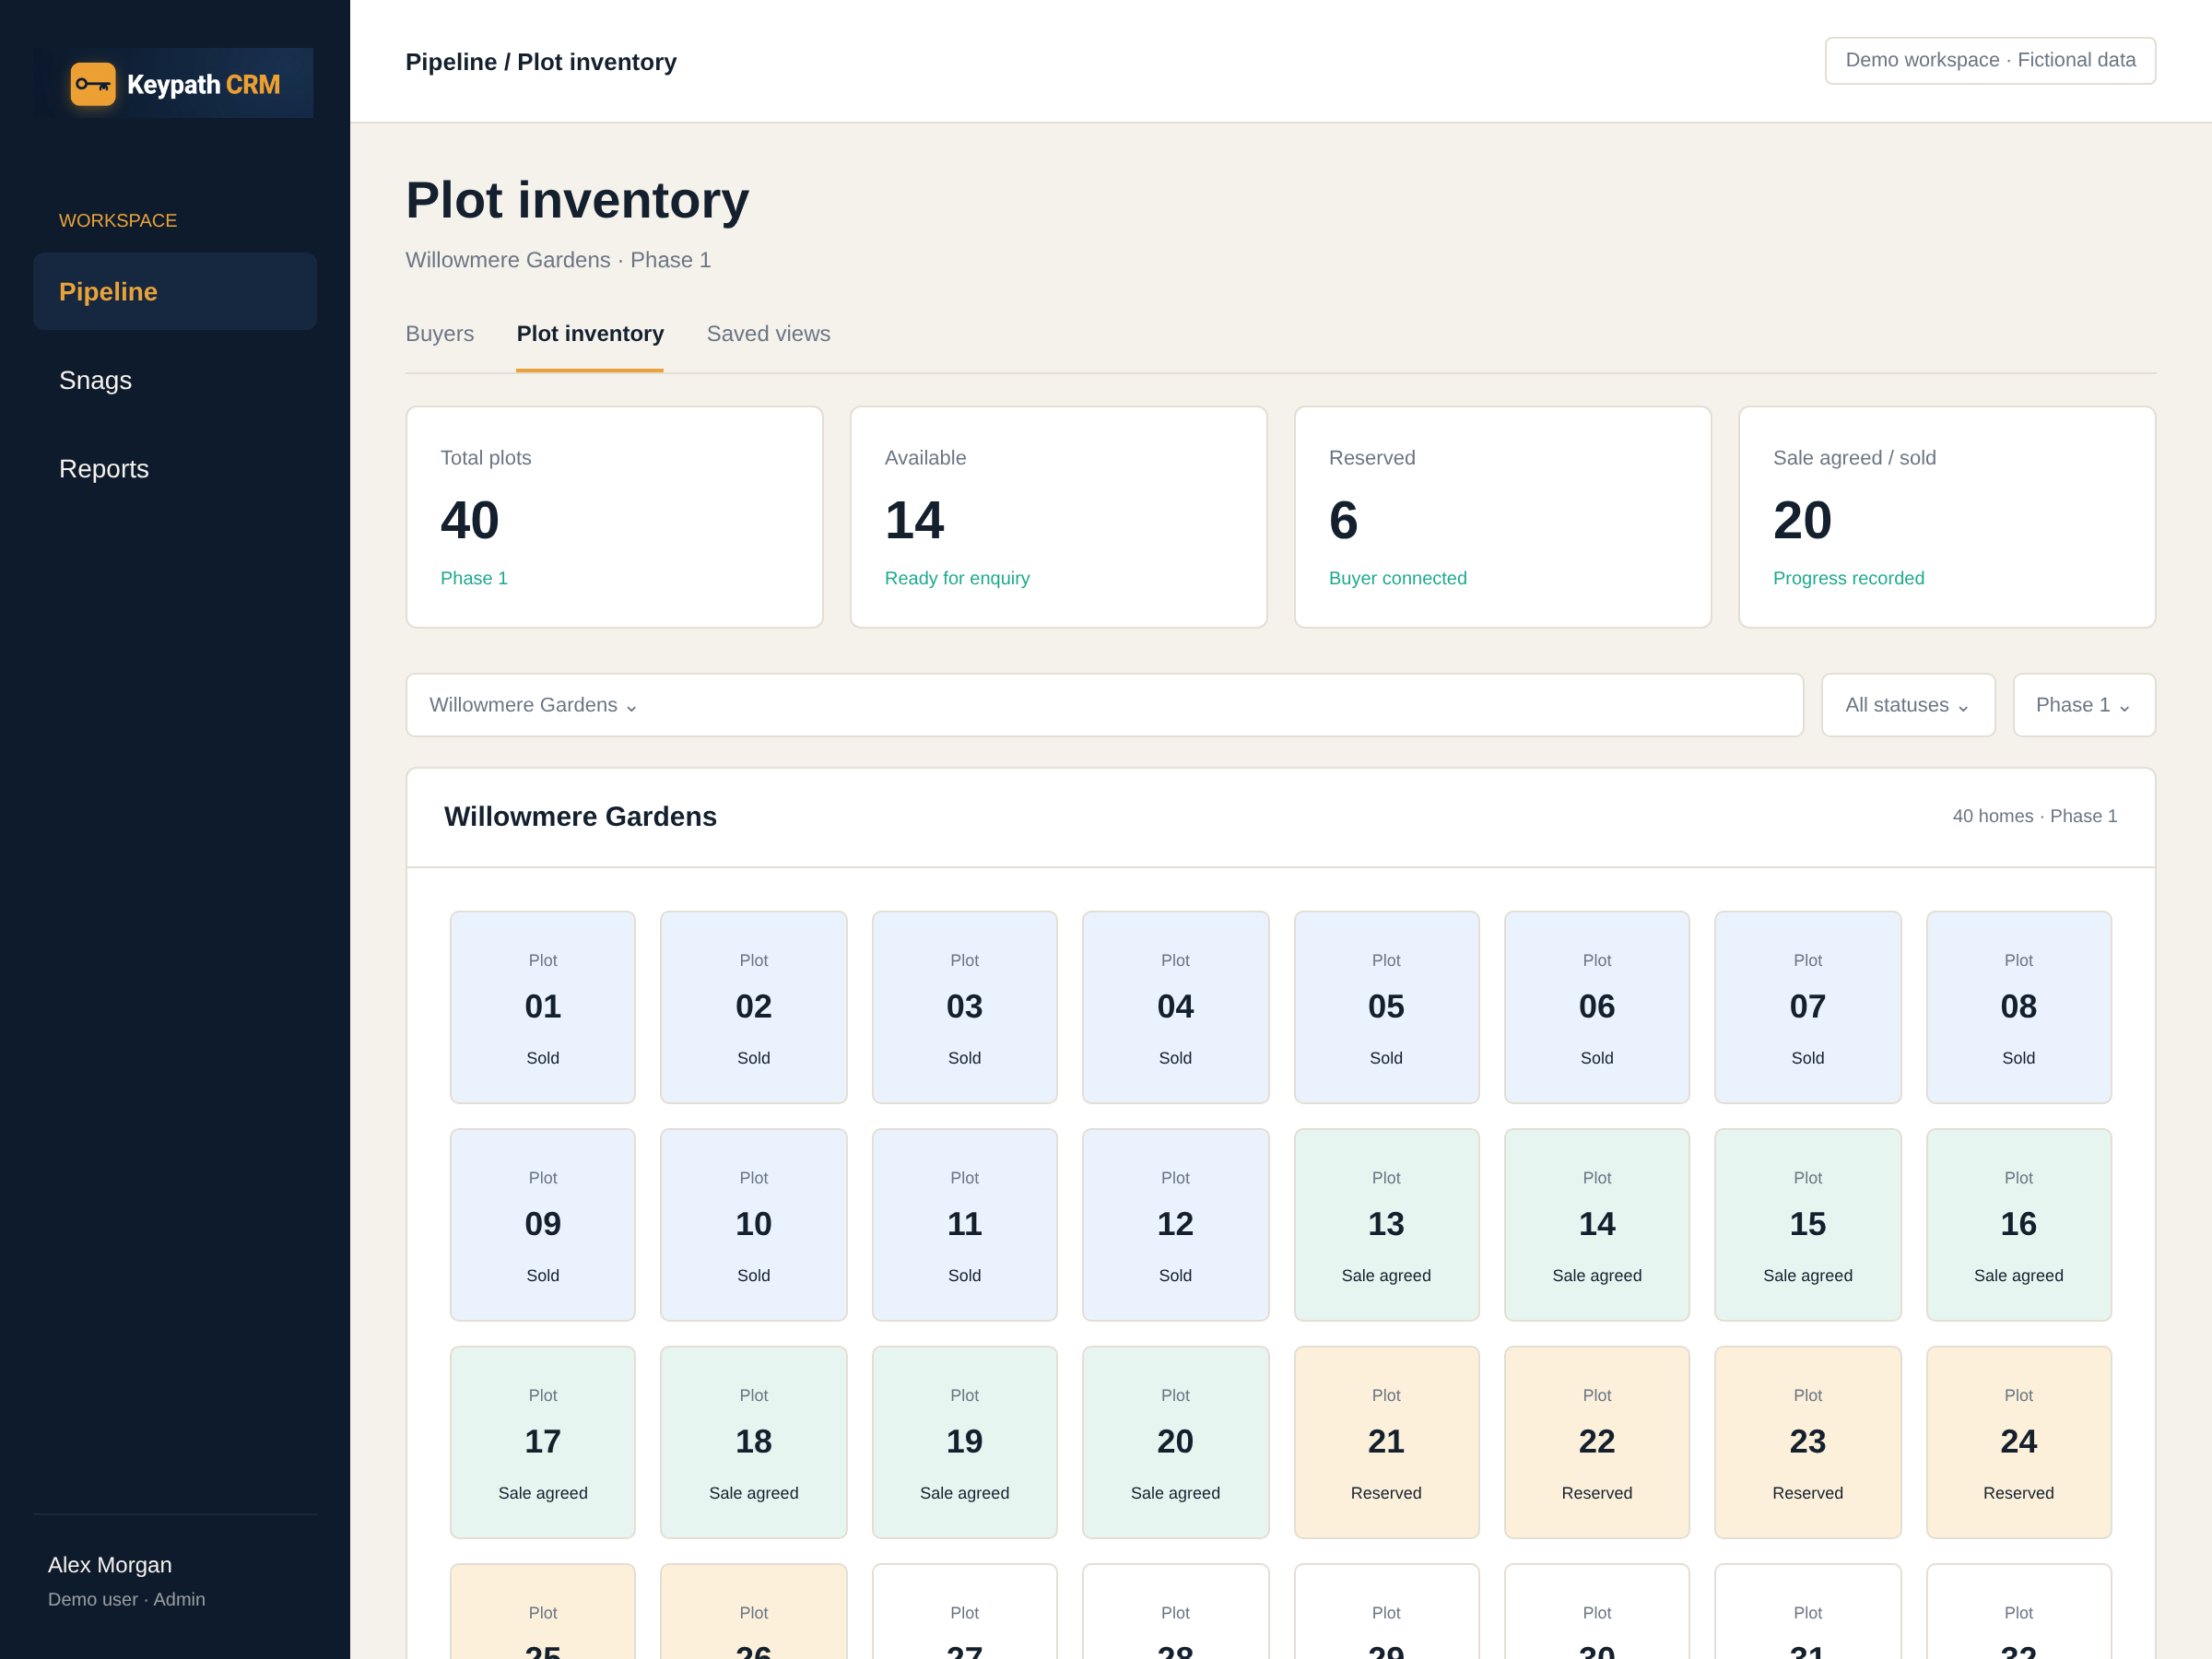2212x1659 pixels.
Task: Open the Alex Morgan user profile
Action: coord(126,1581)
